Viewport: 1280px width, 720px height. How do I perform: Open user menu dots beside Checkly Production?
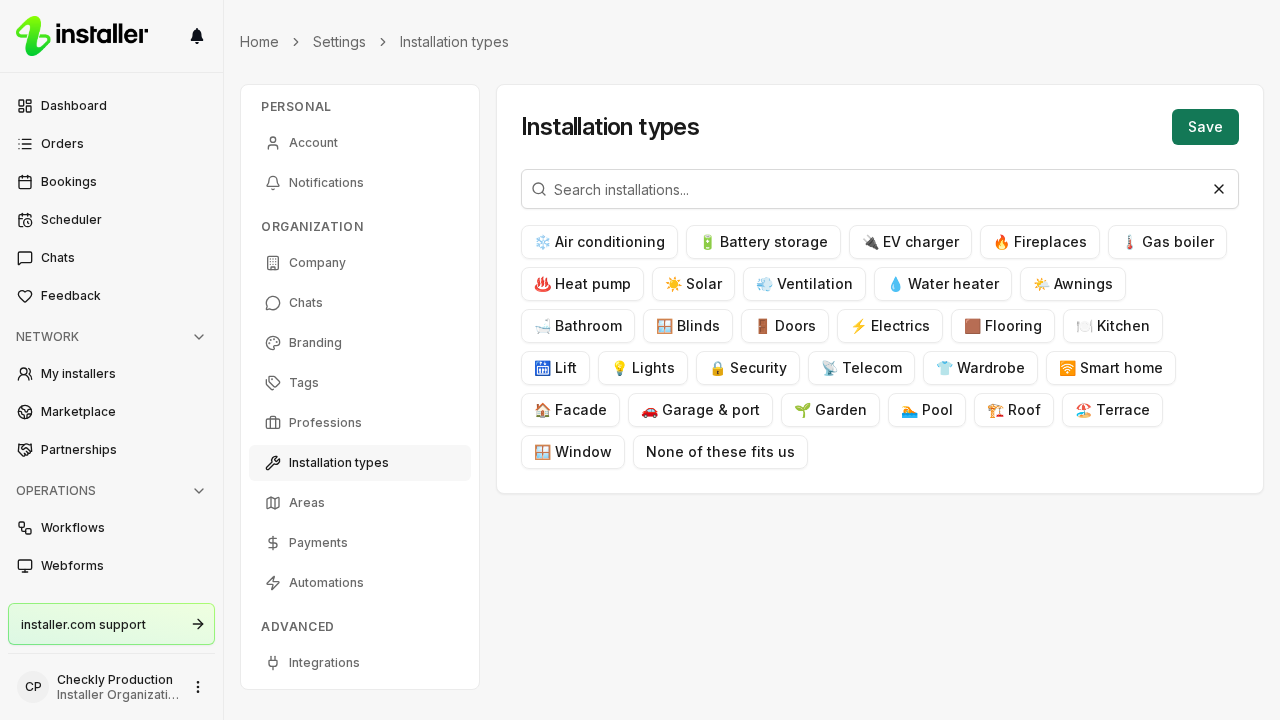(198, 687)
